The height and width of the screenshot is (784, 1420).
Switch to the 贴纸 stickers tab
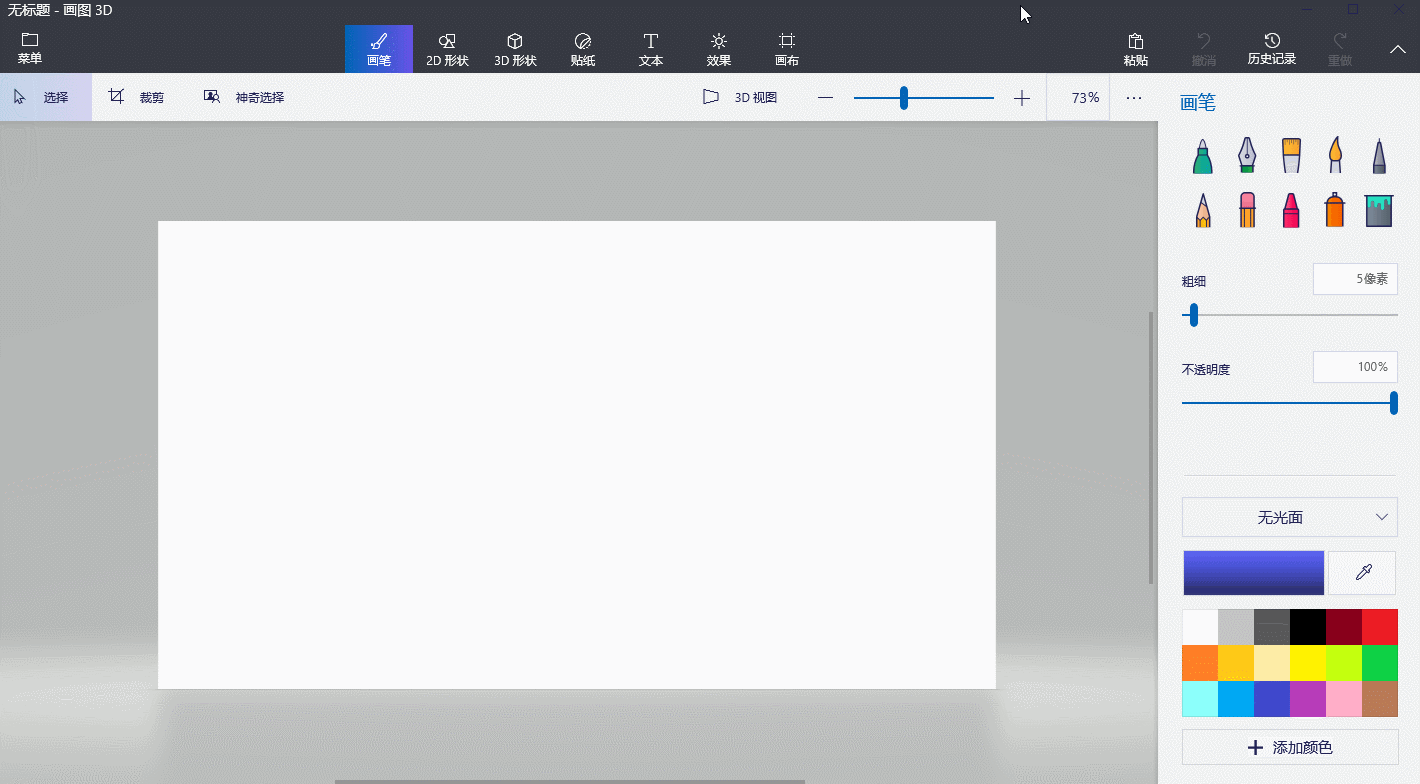(583, 49)
